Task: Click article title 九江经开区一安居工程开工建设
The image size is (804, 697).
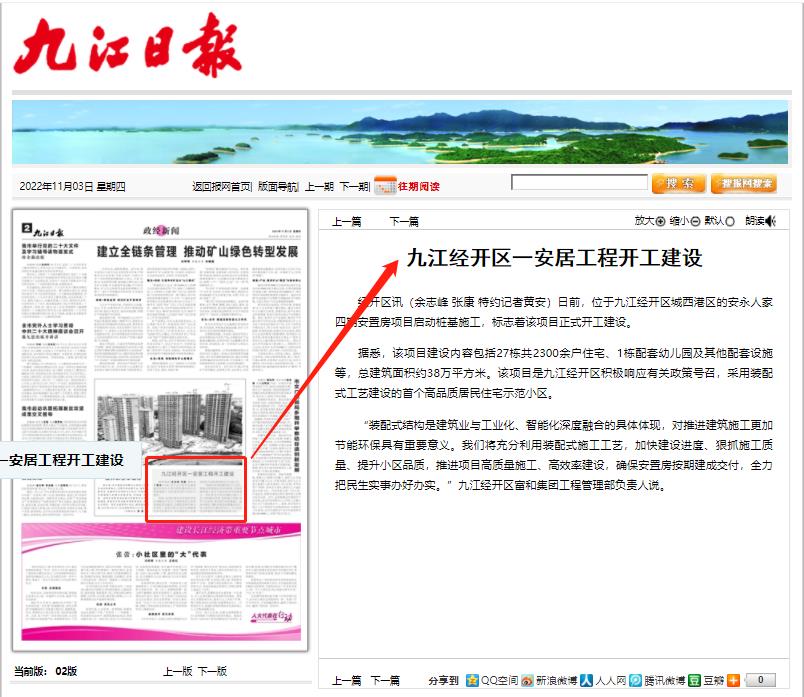Action: (x=554, y=258)
